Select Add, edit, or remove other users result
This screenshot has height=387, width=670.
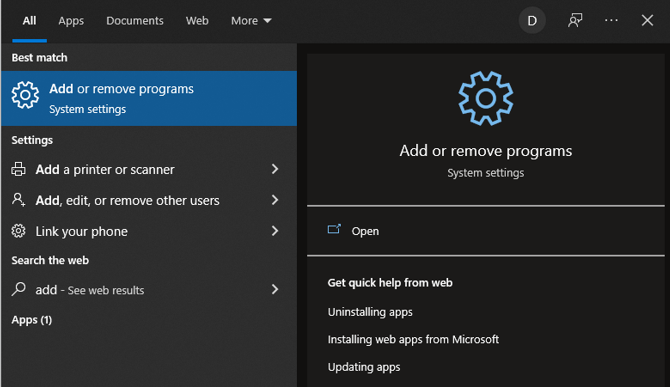click(149, 200)
